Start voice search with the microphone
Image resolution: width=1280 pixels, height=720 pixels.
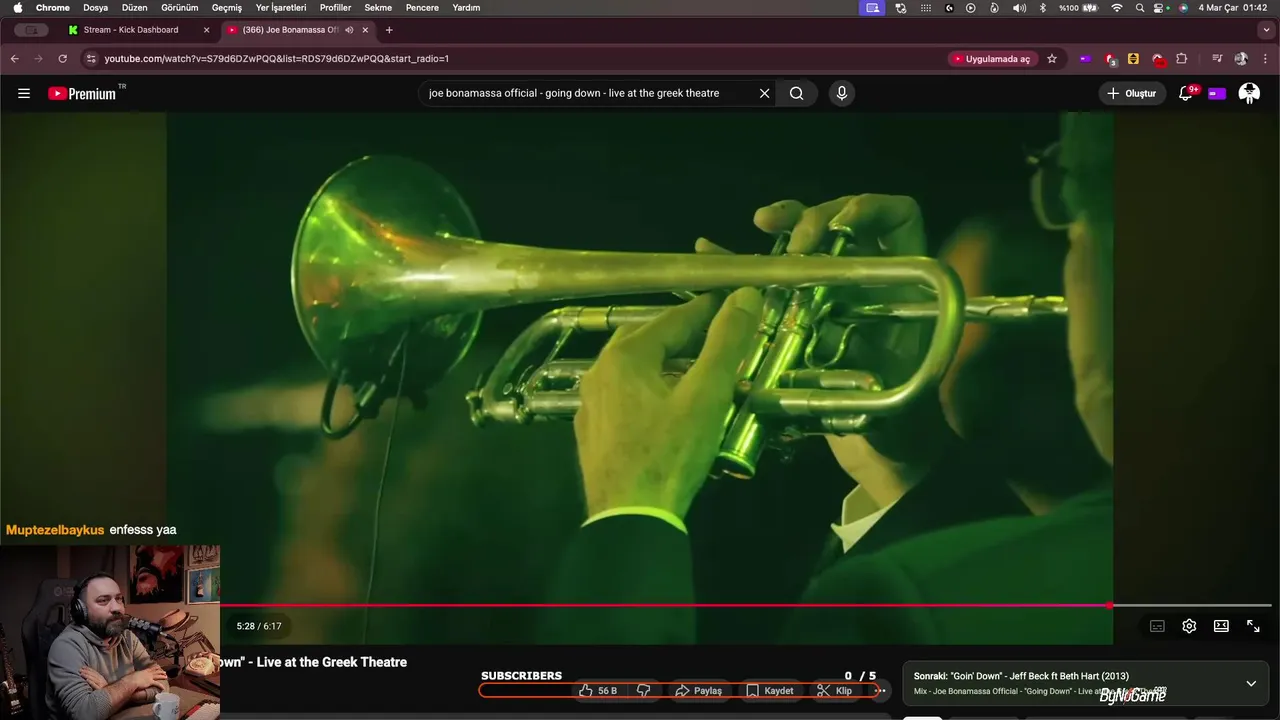[x=842, y=93]
